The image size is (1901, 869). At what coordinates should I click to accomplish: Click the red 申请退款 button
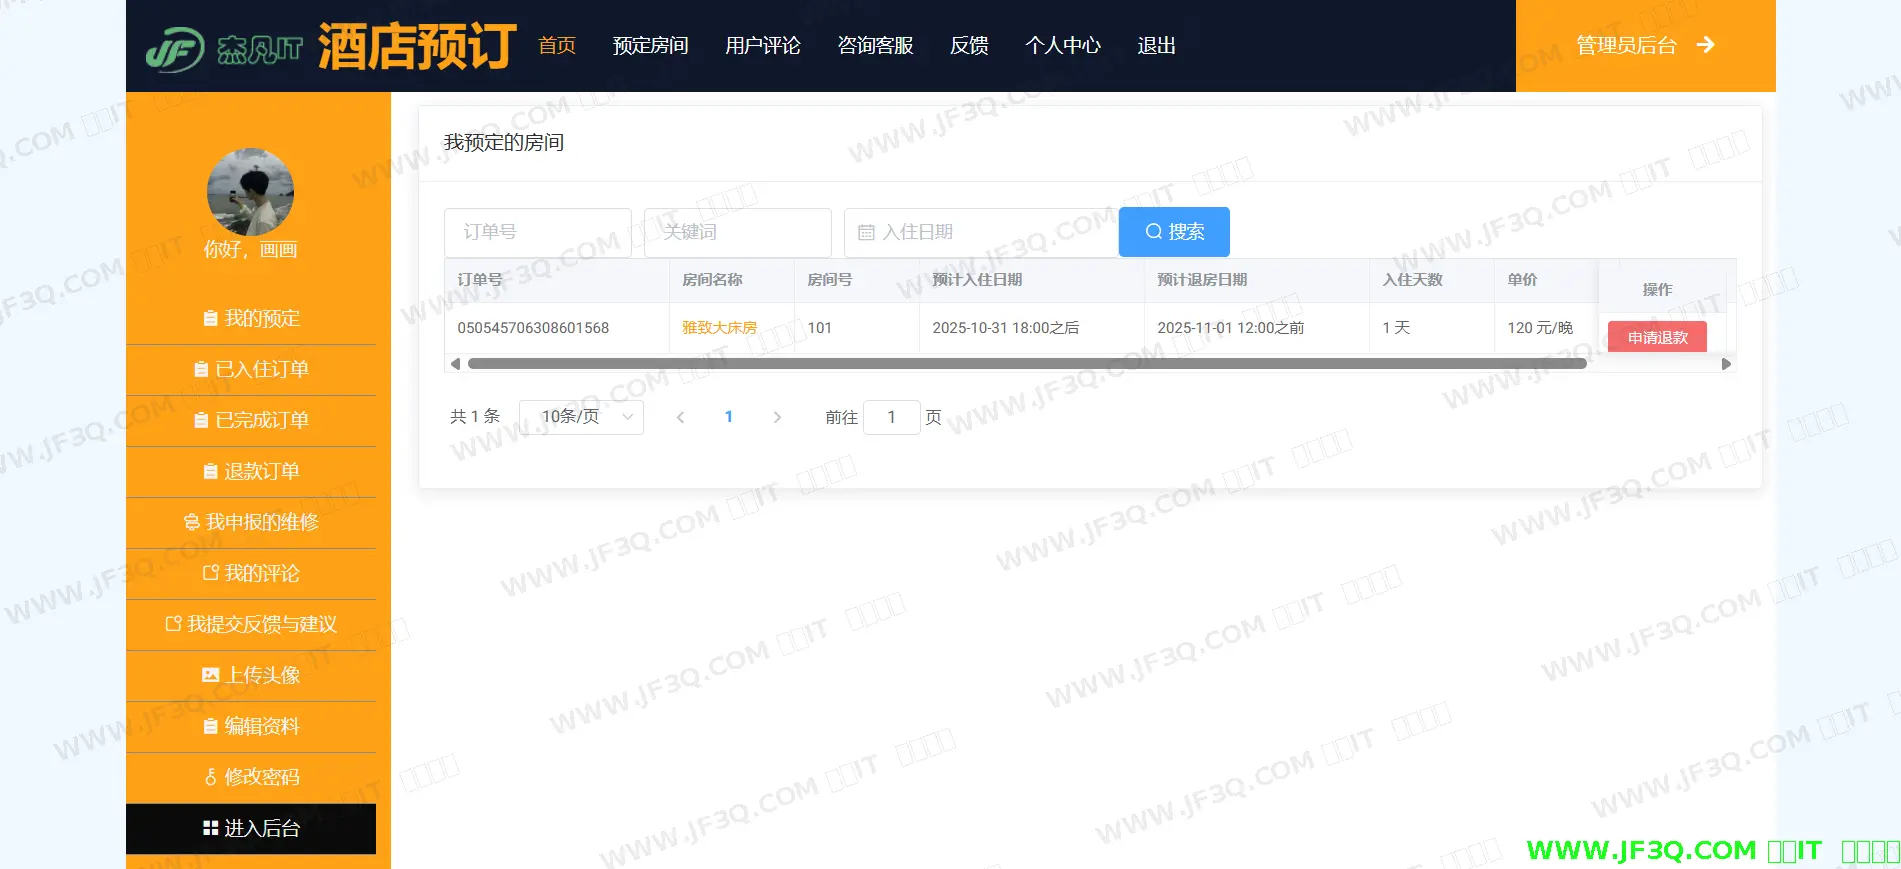tap(1657, 337)
